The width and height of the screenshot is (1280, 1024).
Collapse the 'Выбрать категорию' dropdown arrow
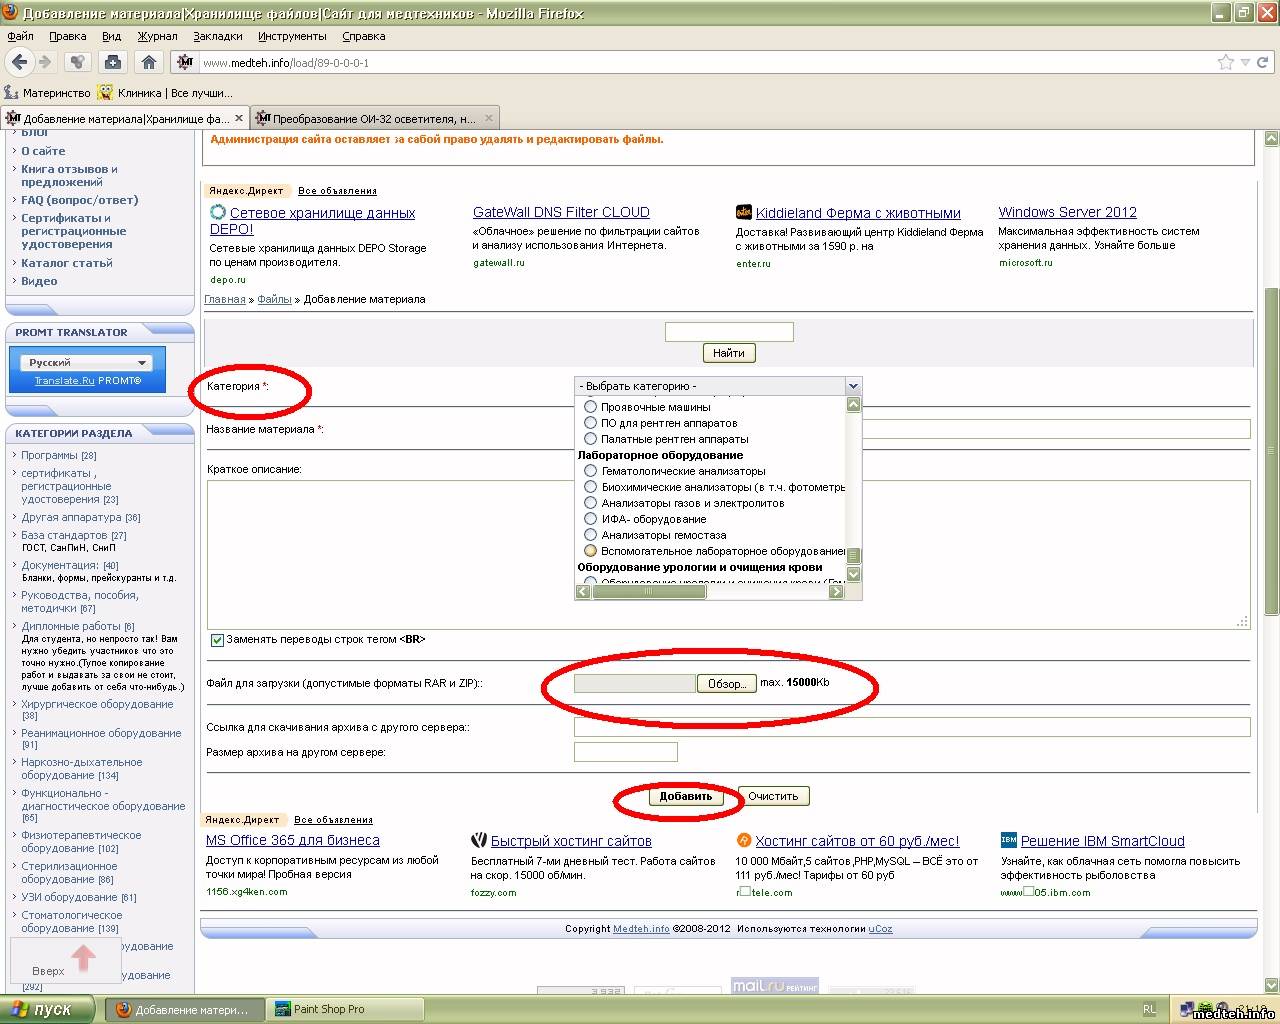click(852, 386)
